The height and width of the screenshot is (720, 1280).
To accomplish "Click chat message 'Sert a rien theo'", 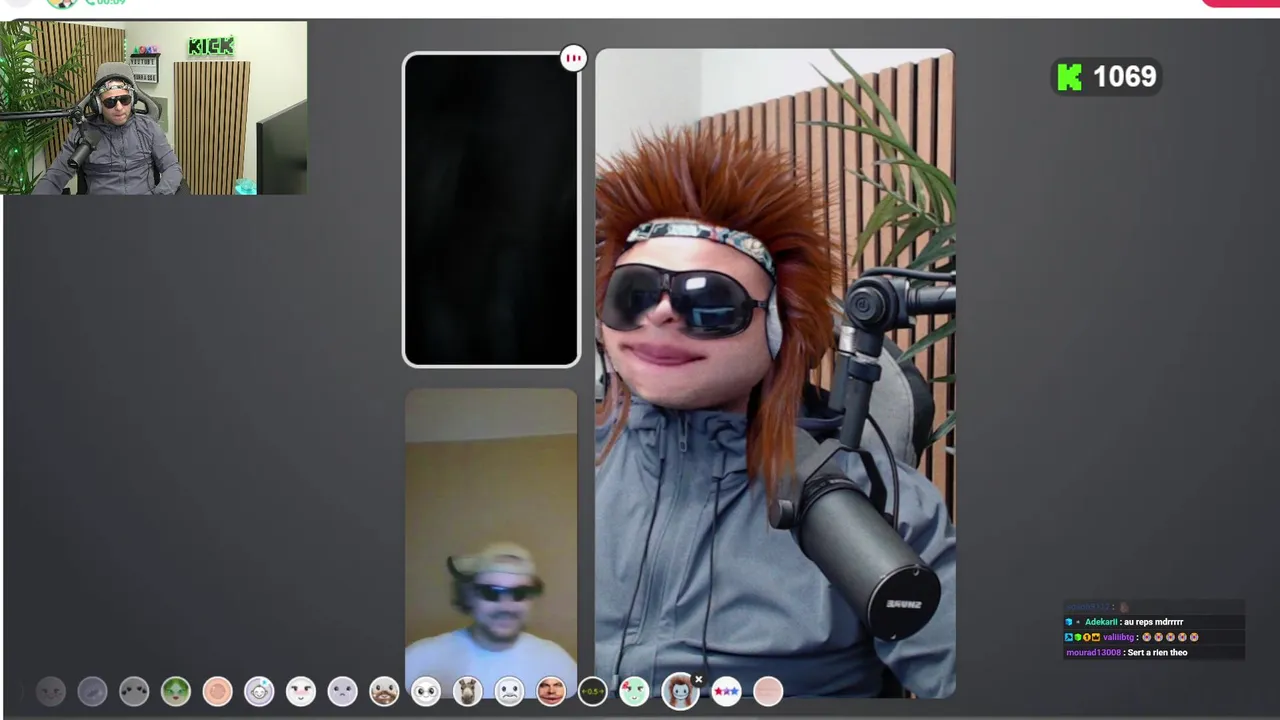I will (x=1157, y=653).
